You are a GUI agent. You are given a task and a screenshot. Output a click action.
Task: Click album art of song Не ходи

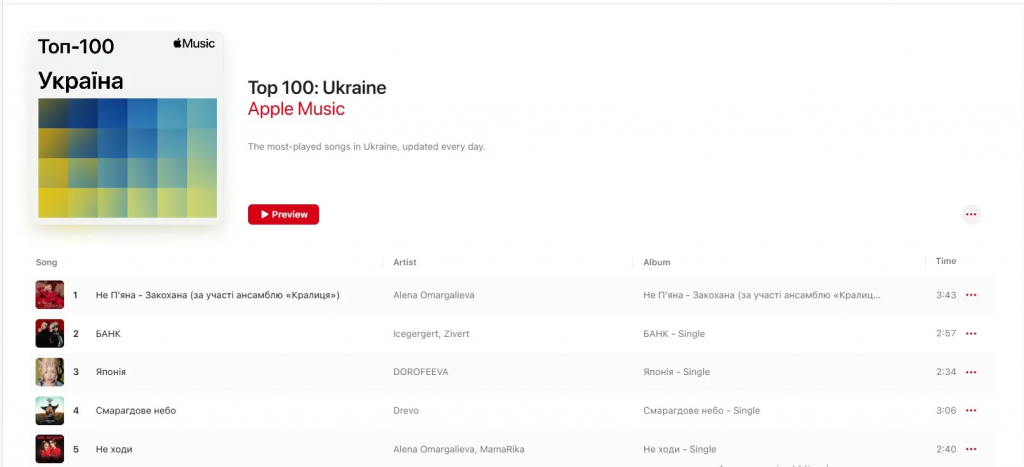click(50, 449)
